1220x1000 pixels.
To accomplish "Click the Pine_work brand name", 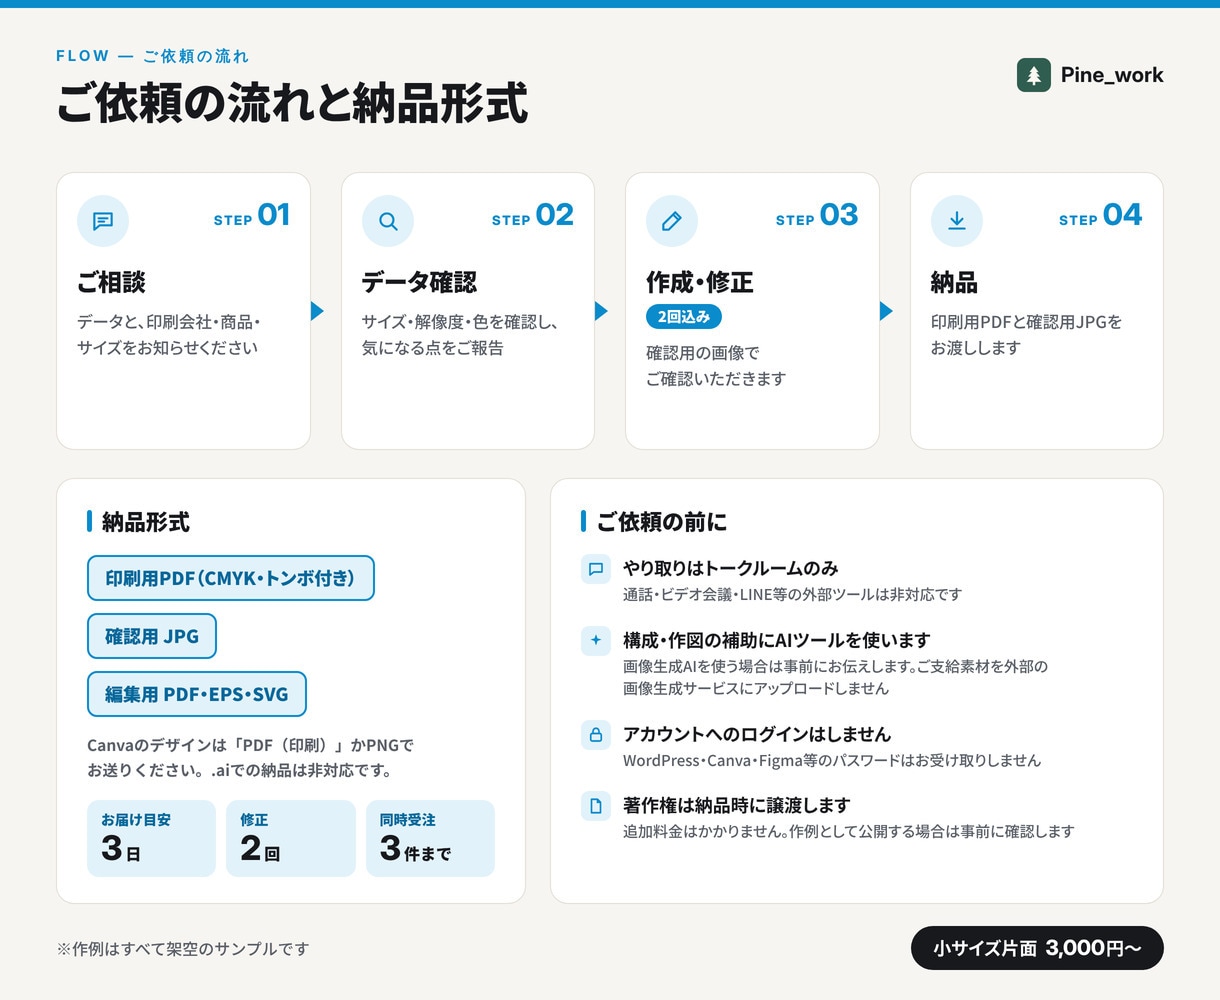I will (1112, 75).
